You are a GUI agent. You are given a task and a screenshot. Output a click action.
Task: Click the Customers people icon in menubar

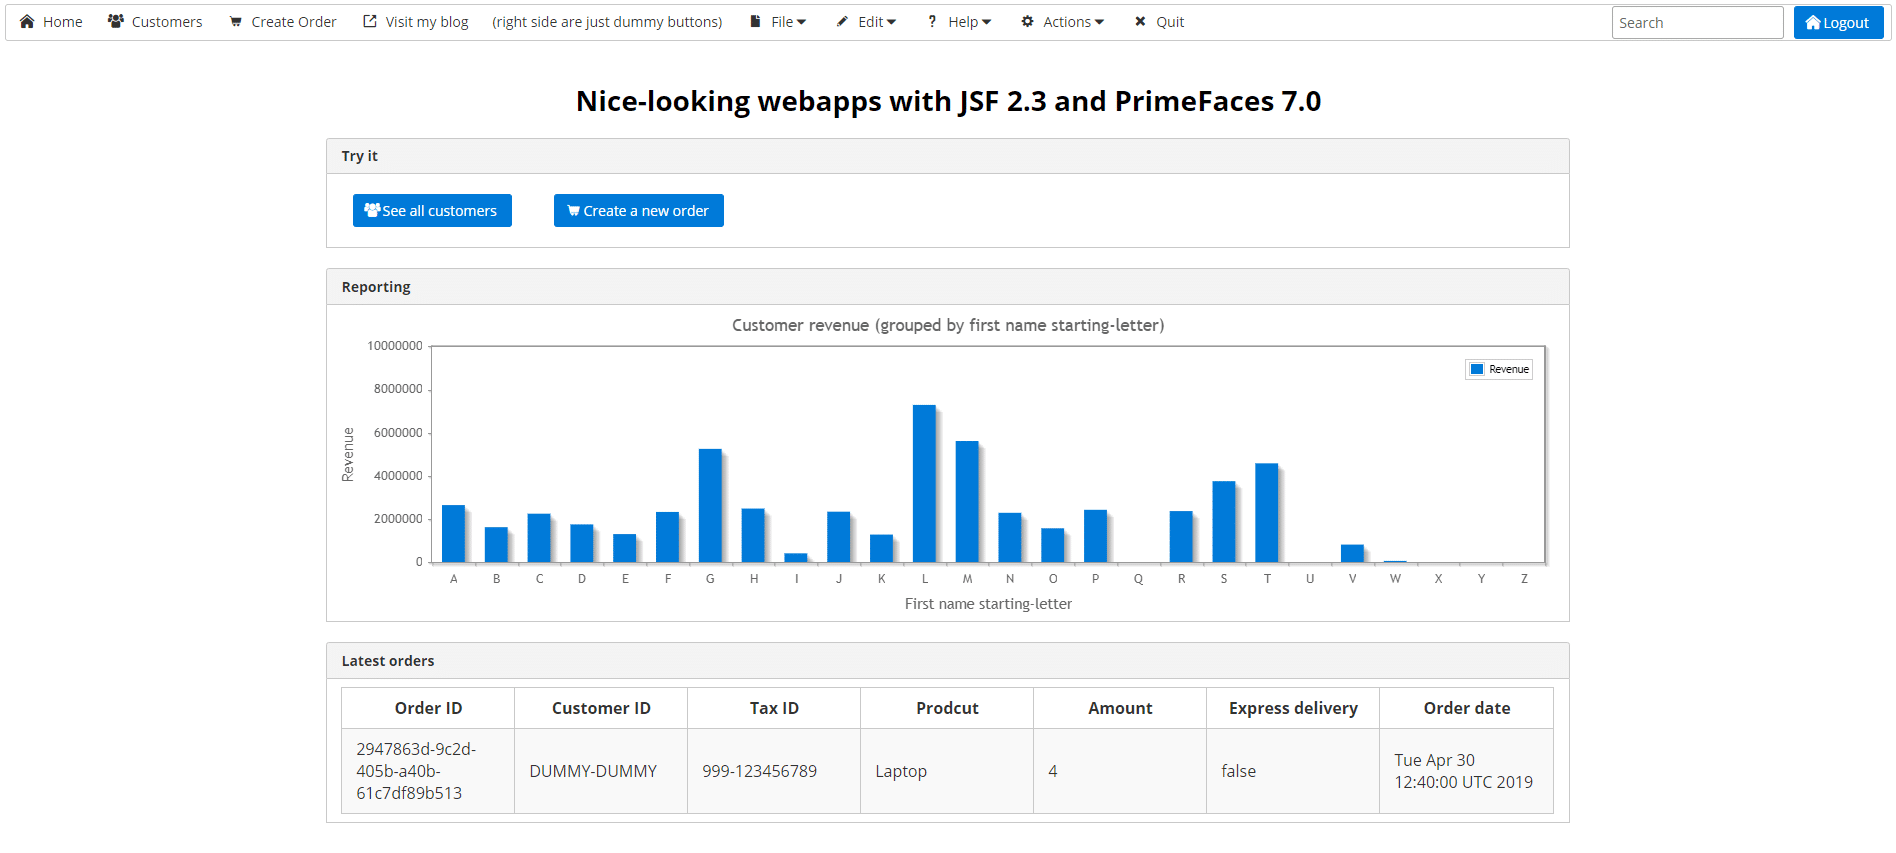116,21
